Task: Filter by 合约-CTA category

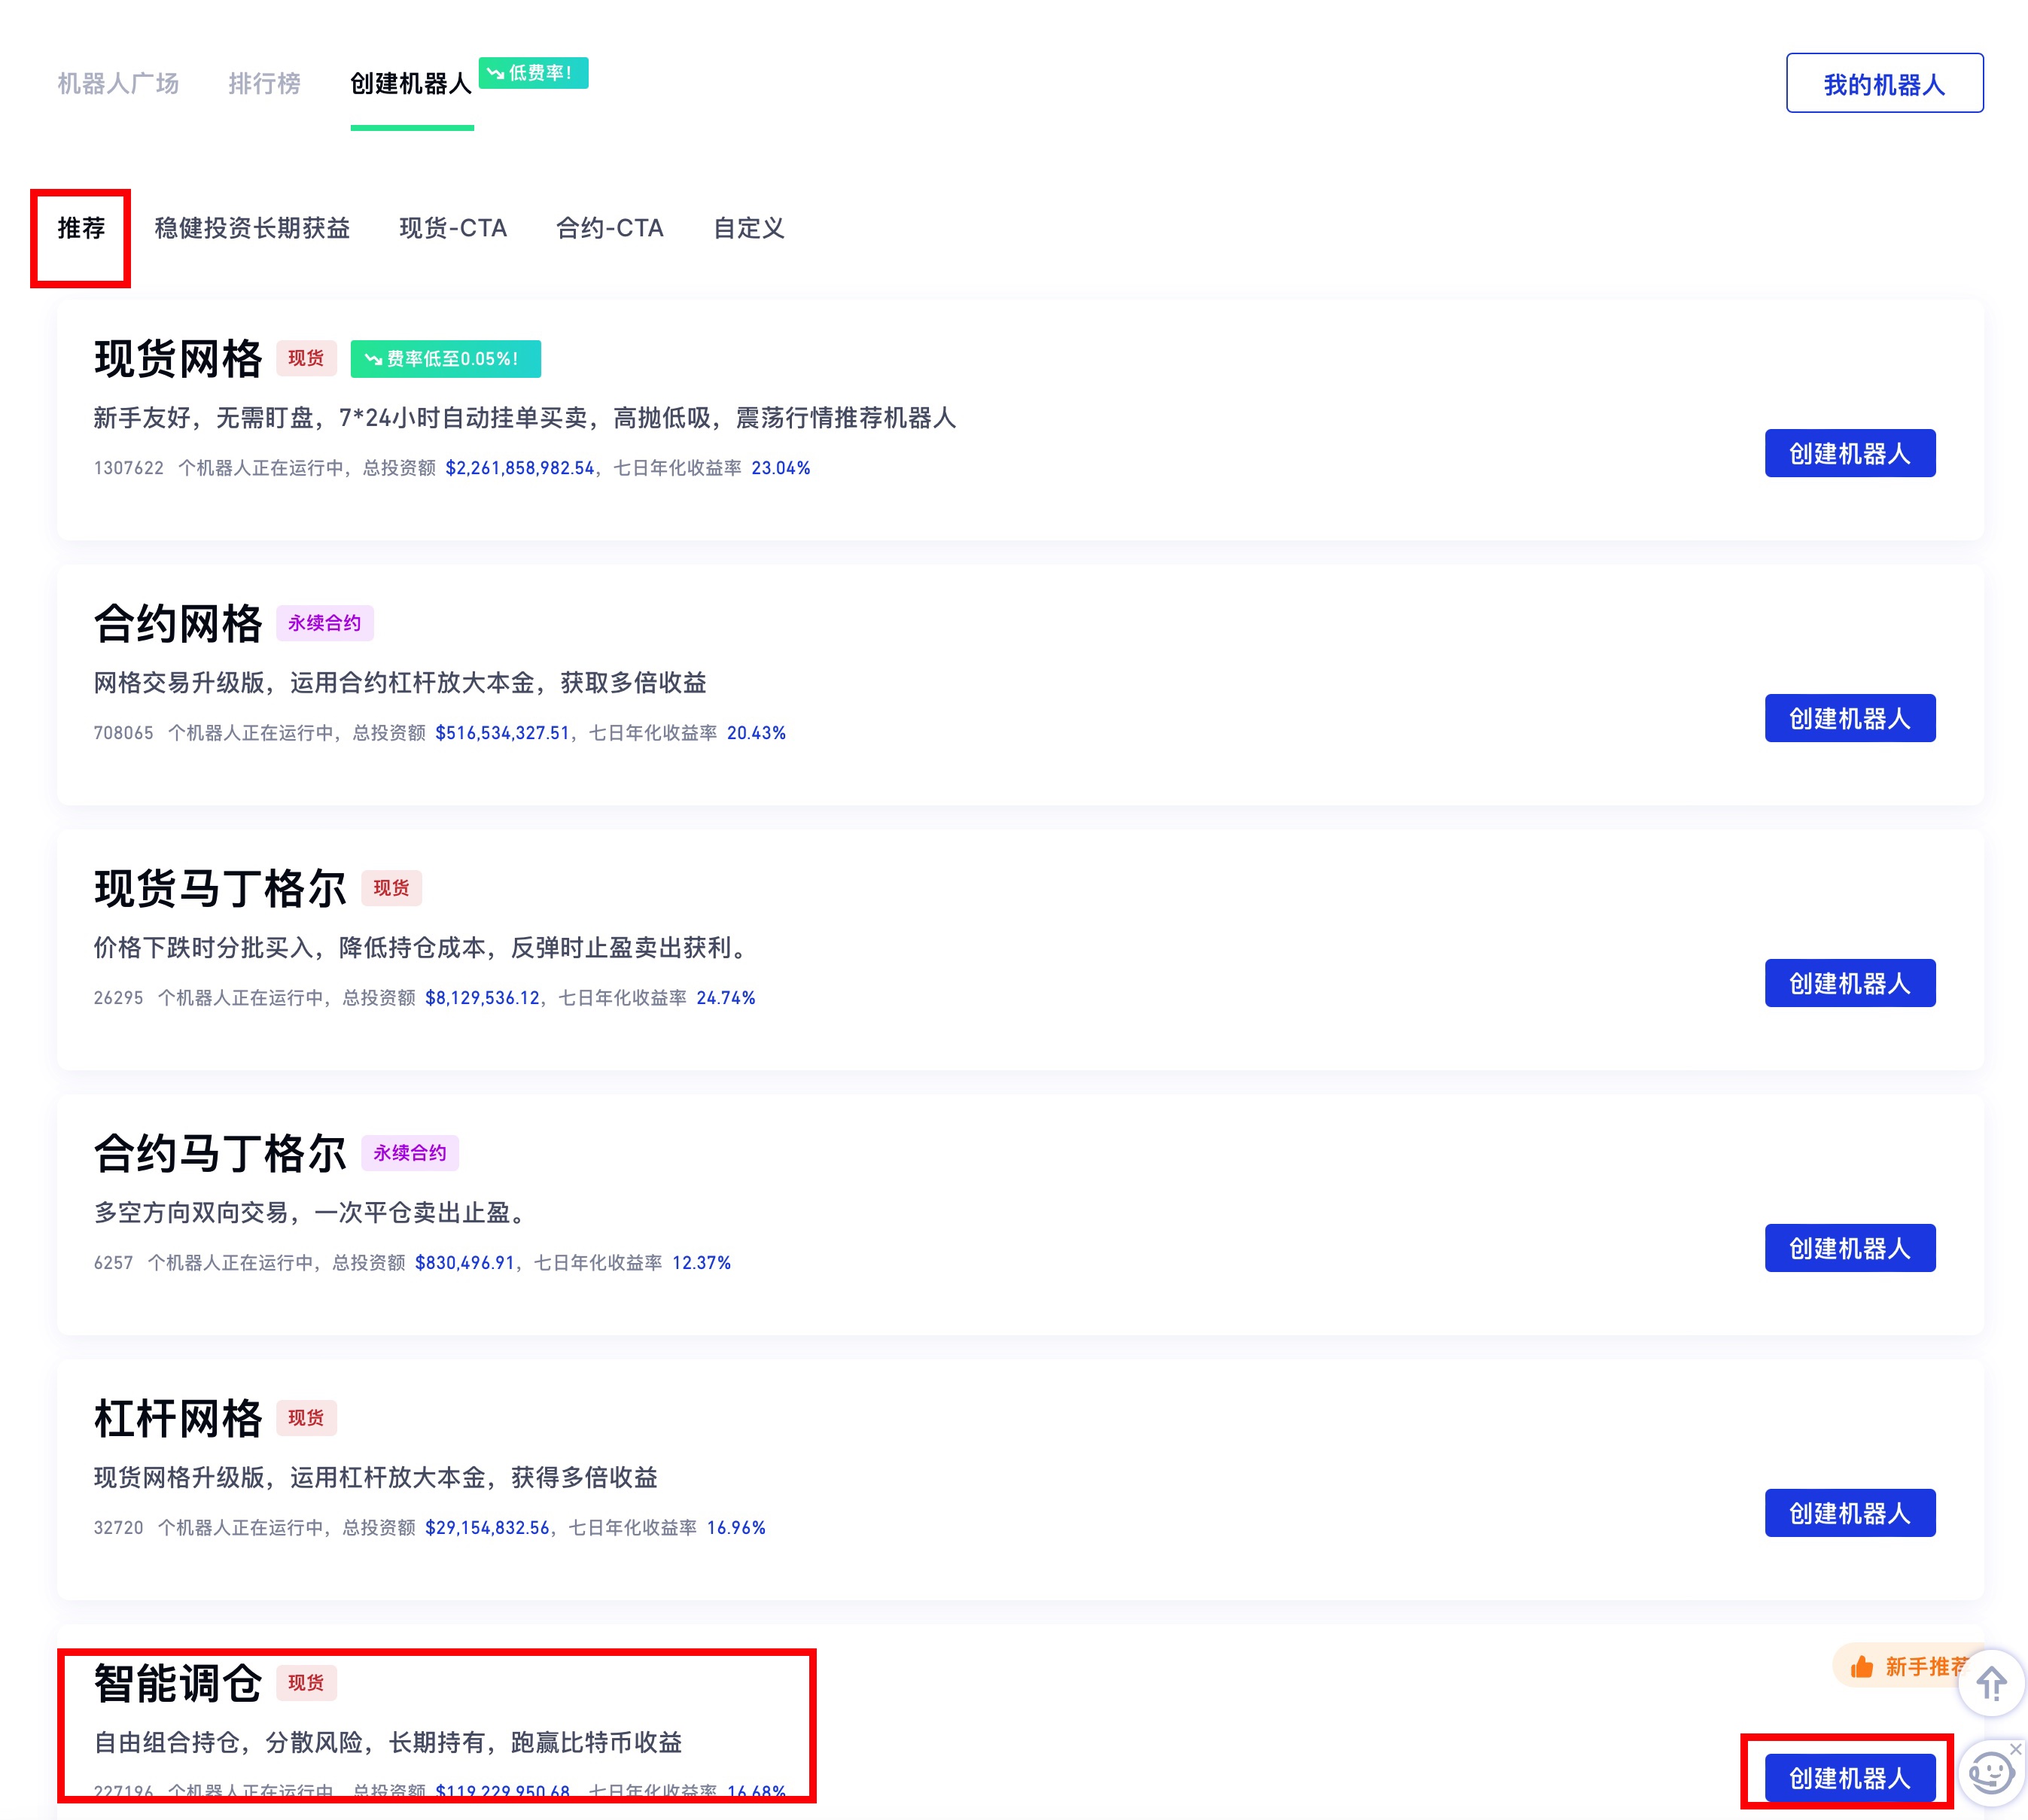Action: click(x=610, y=229)
